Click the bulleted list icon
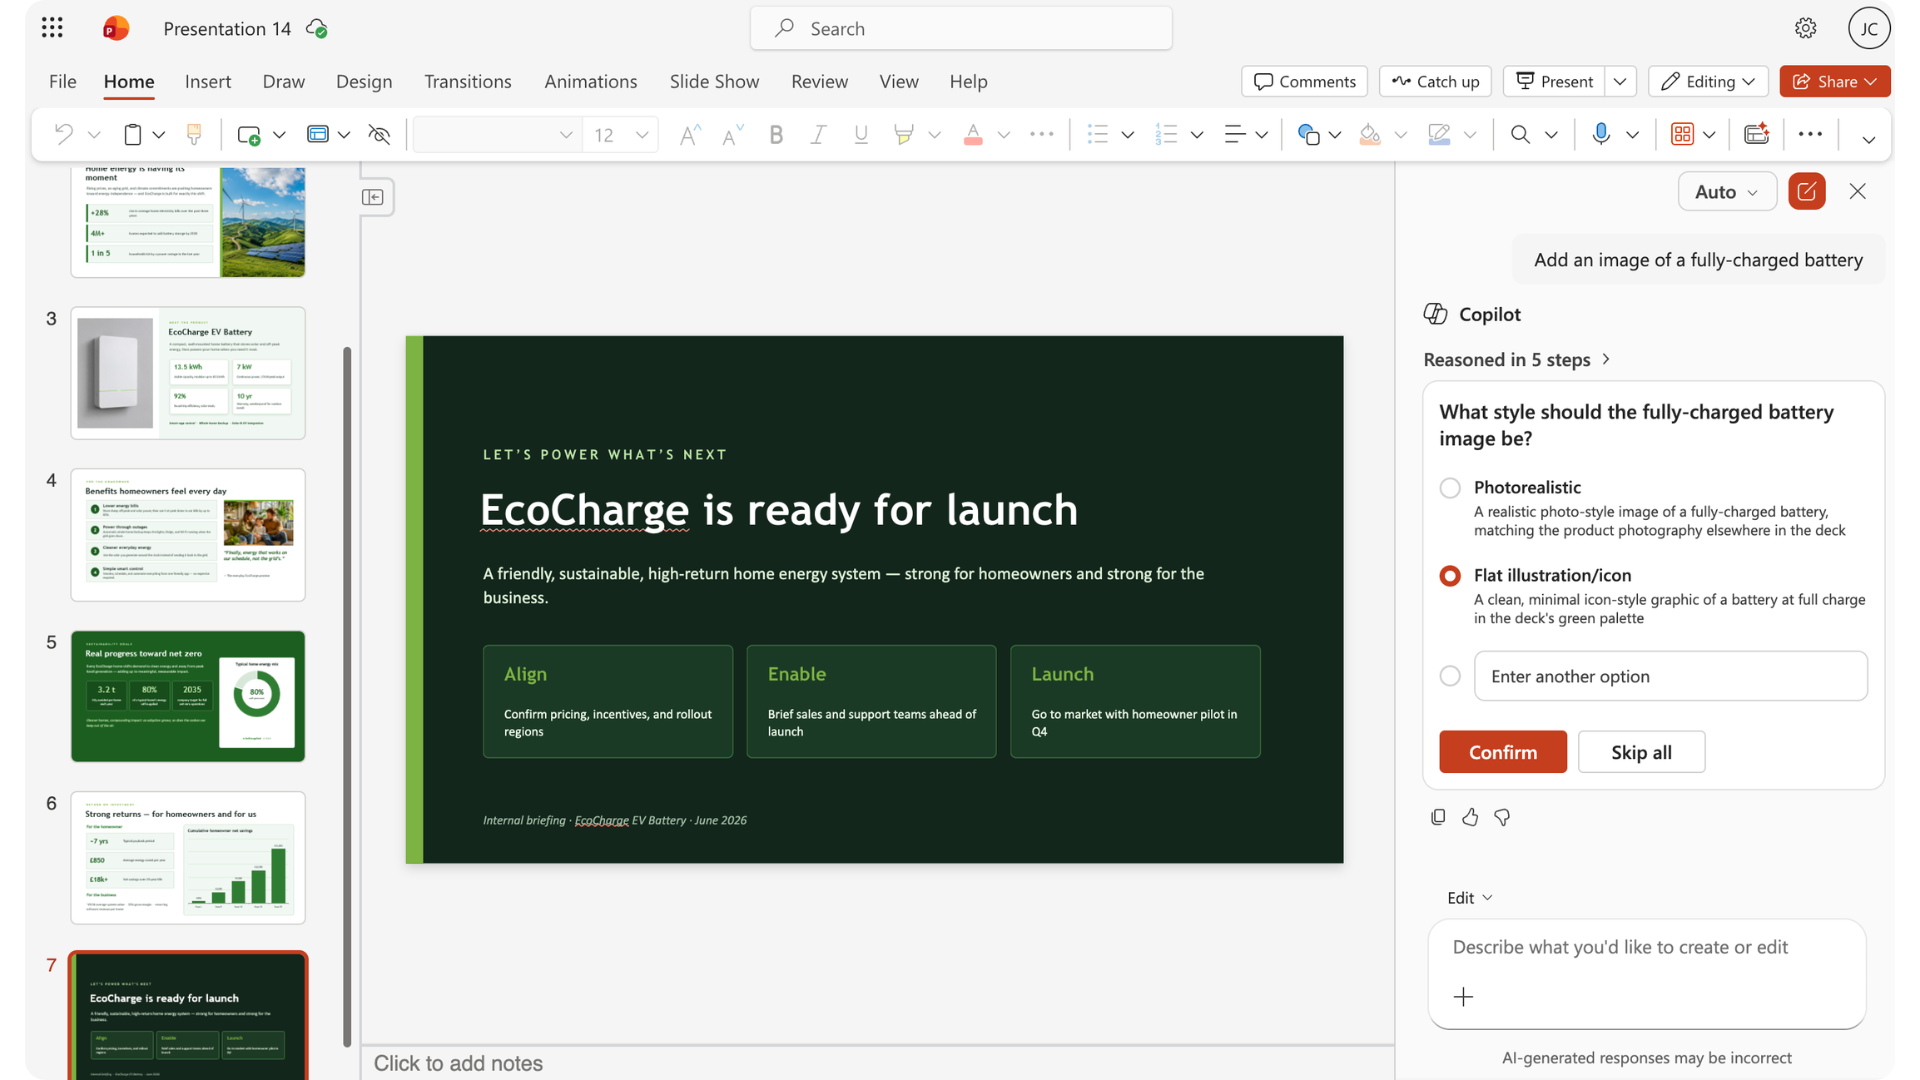This screenshot has height=1080, width=1920. [1098, 134]
